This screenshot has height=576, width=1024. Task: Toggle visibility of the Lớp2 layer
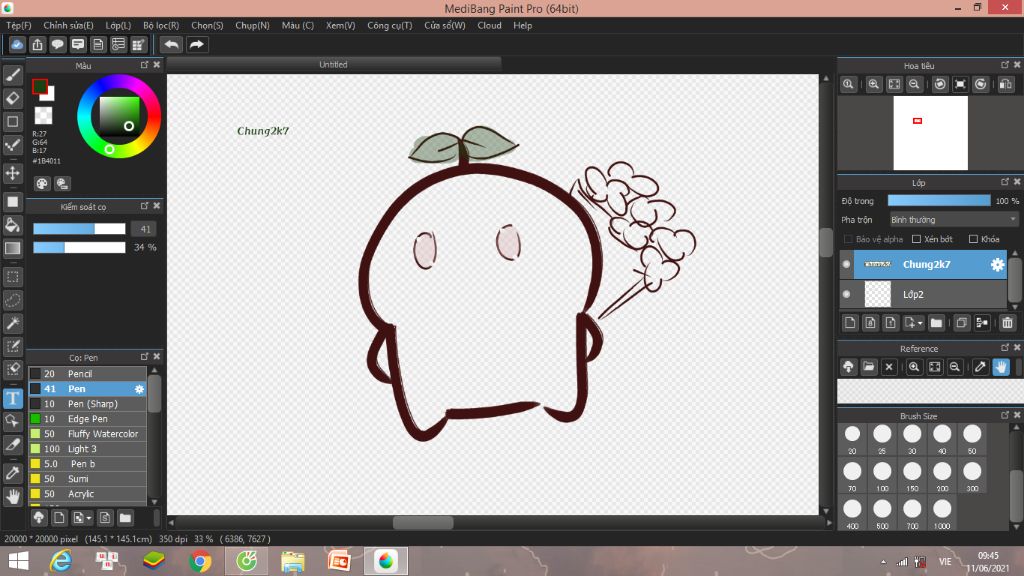(846, 295)
